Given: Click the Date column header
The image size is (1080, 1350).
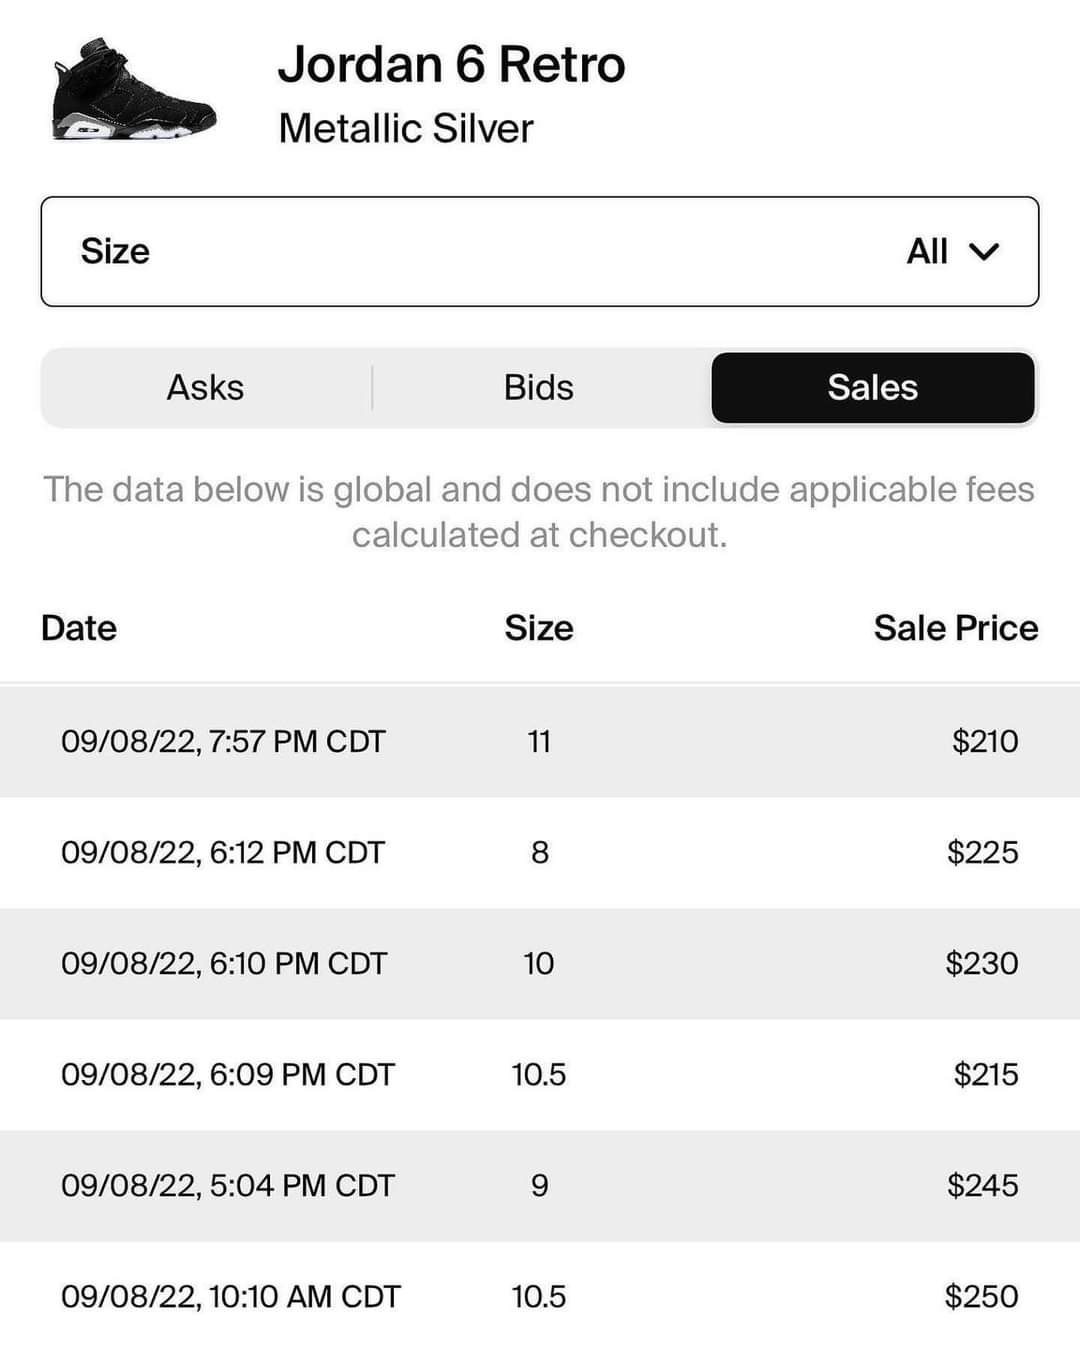Looking at the screenshot, I should click(x=79, y=628).
